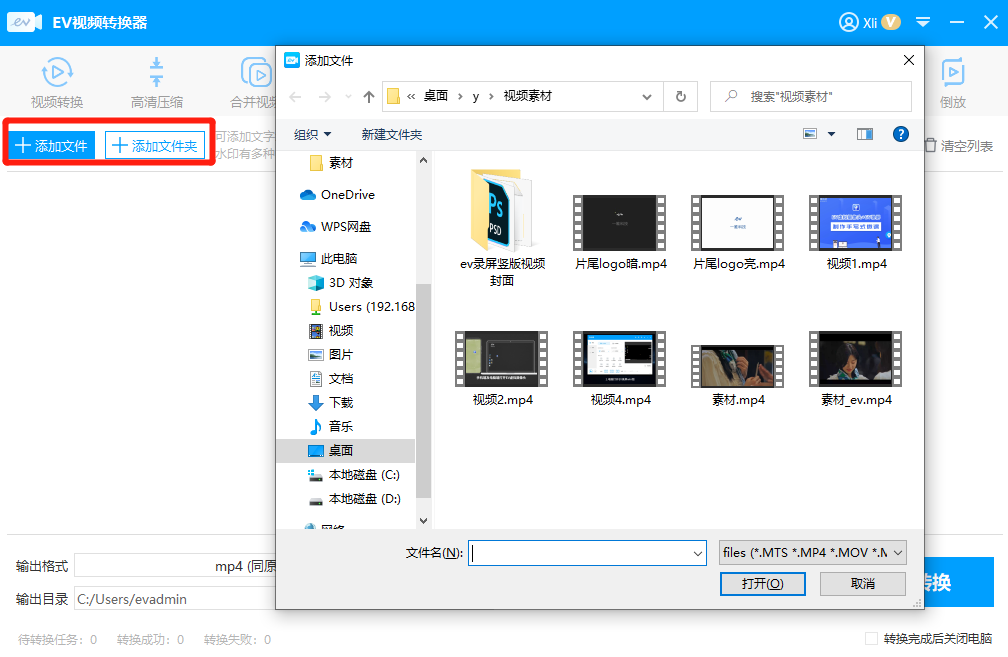Select 视频1.mp4 file
Image resolution: width=1008 pixels, height=657 pixels.
[x=856, y=232]
